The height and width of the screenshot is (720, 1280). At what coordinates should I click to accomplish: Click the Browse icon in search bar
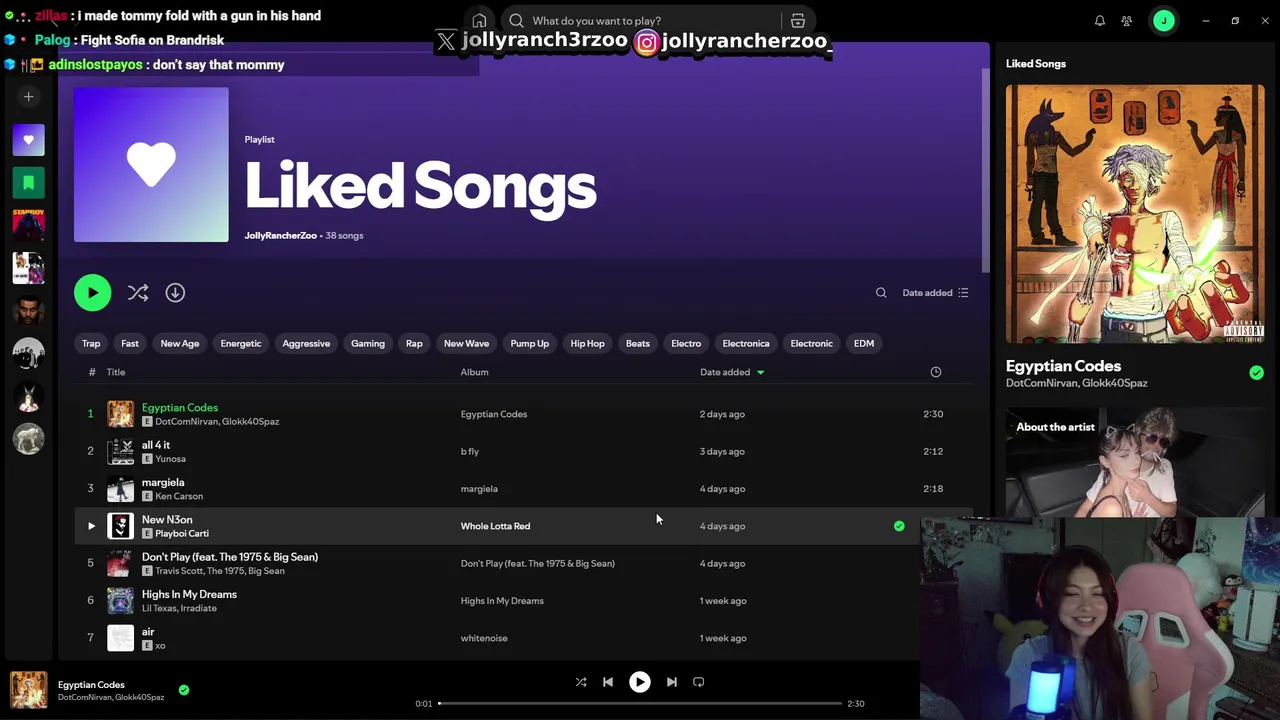[x=797, y=20]
